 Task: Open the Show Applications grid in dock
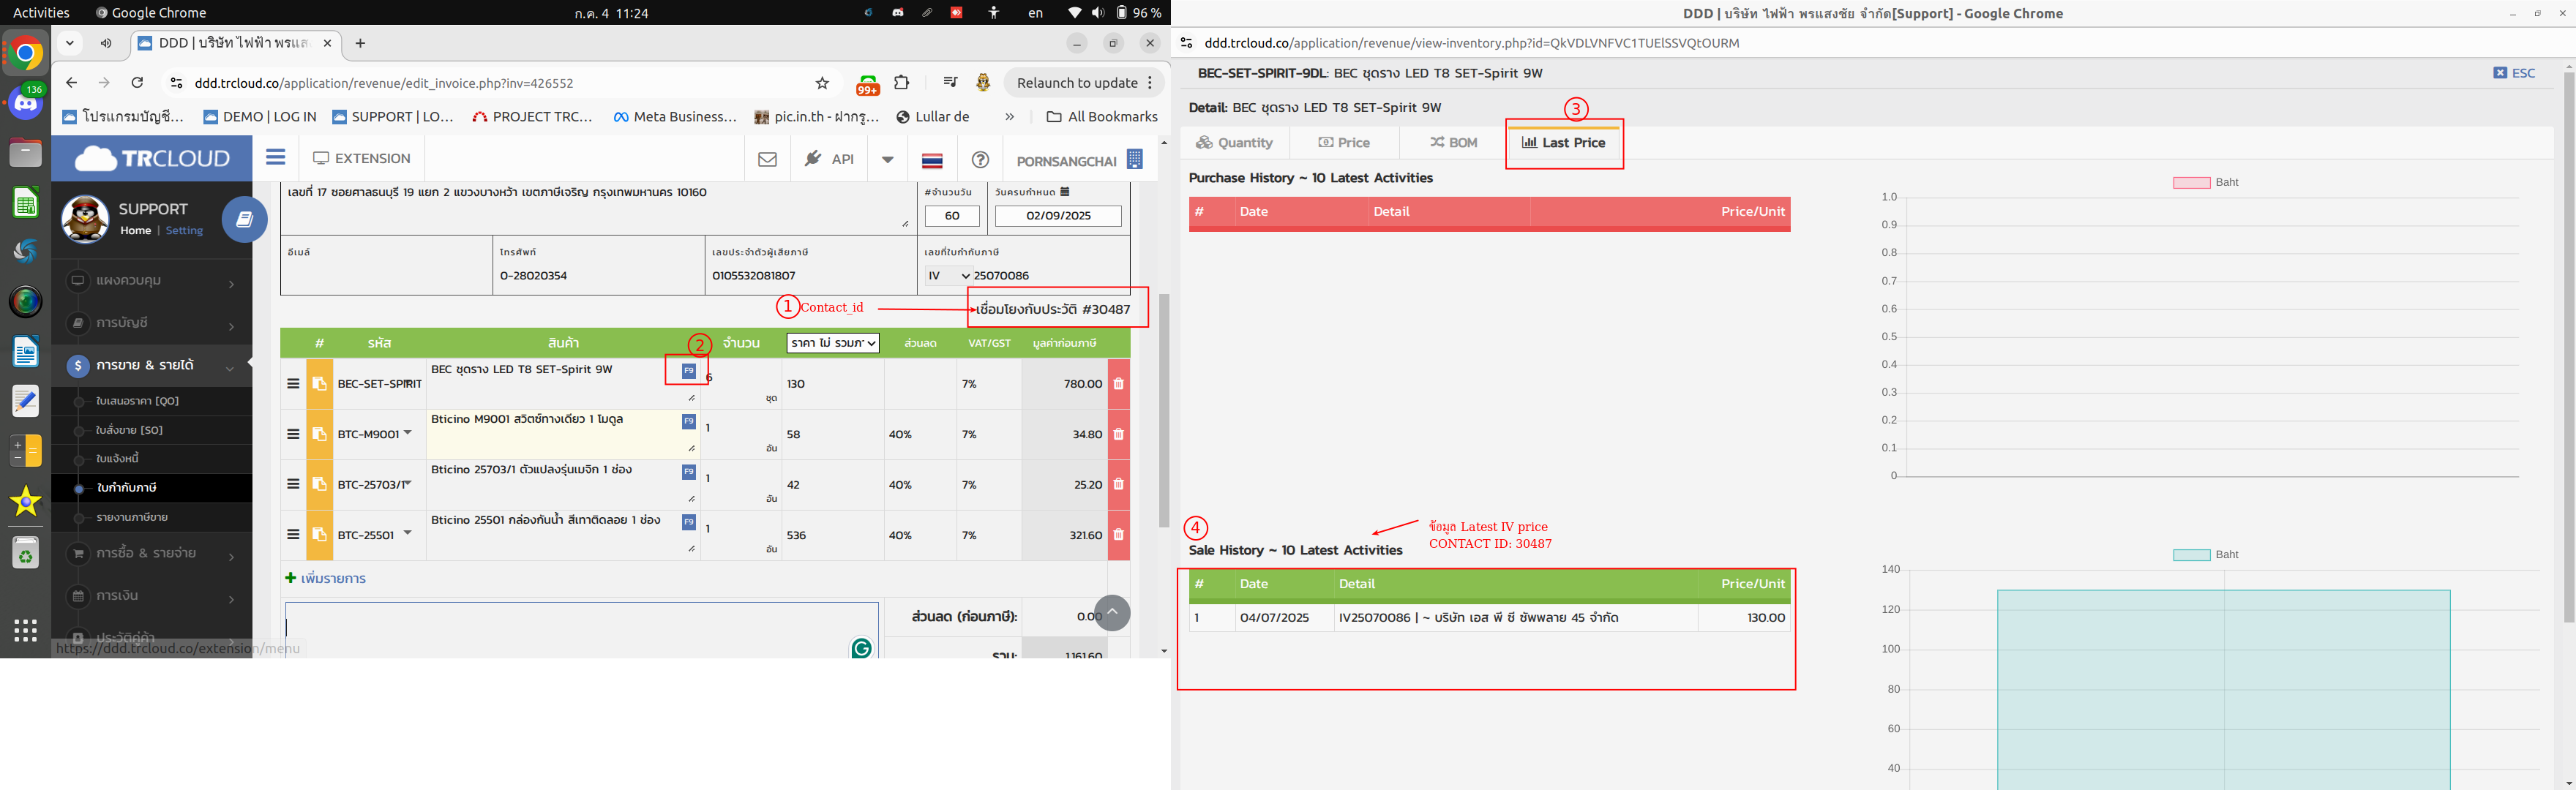pyautogui.click(x=26, y=630)
